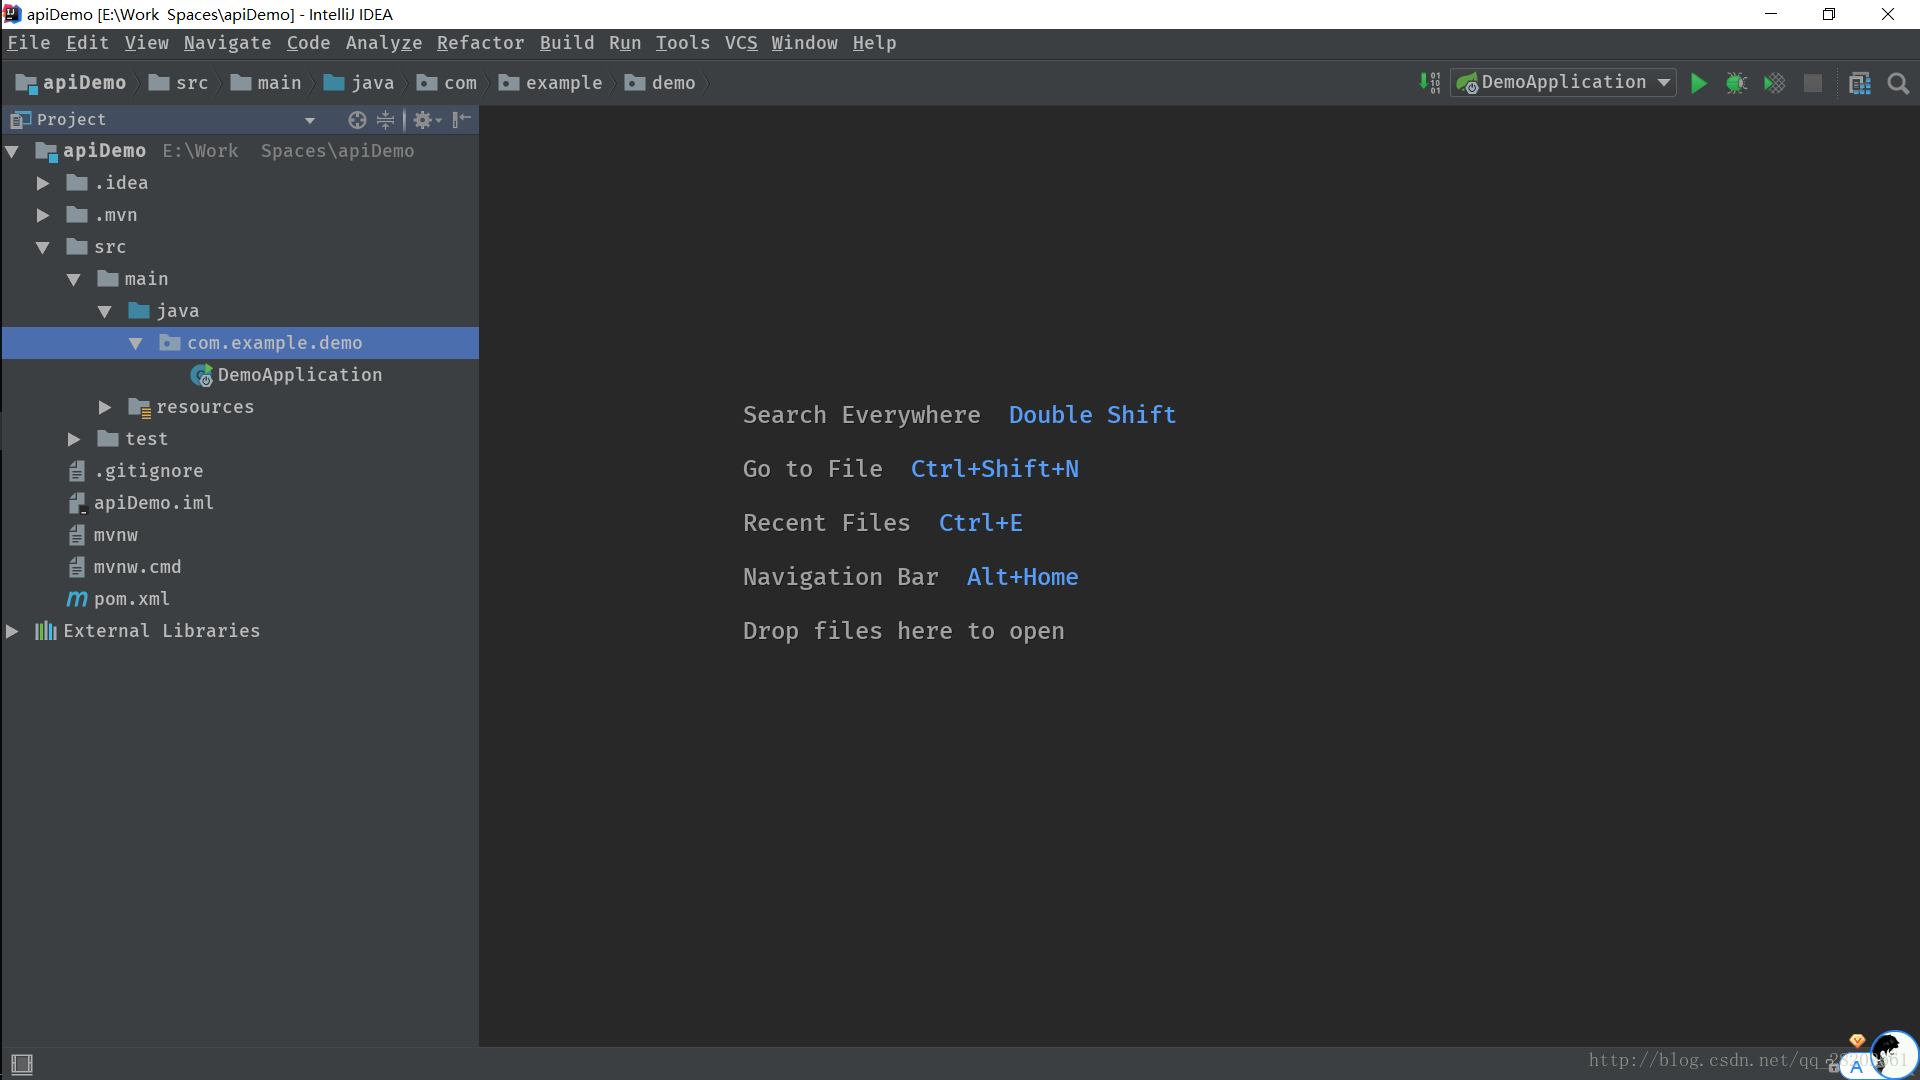Collapse the main folder
Screen dimensions: 1920x1080
[74, 279]
